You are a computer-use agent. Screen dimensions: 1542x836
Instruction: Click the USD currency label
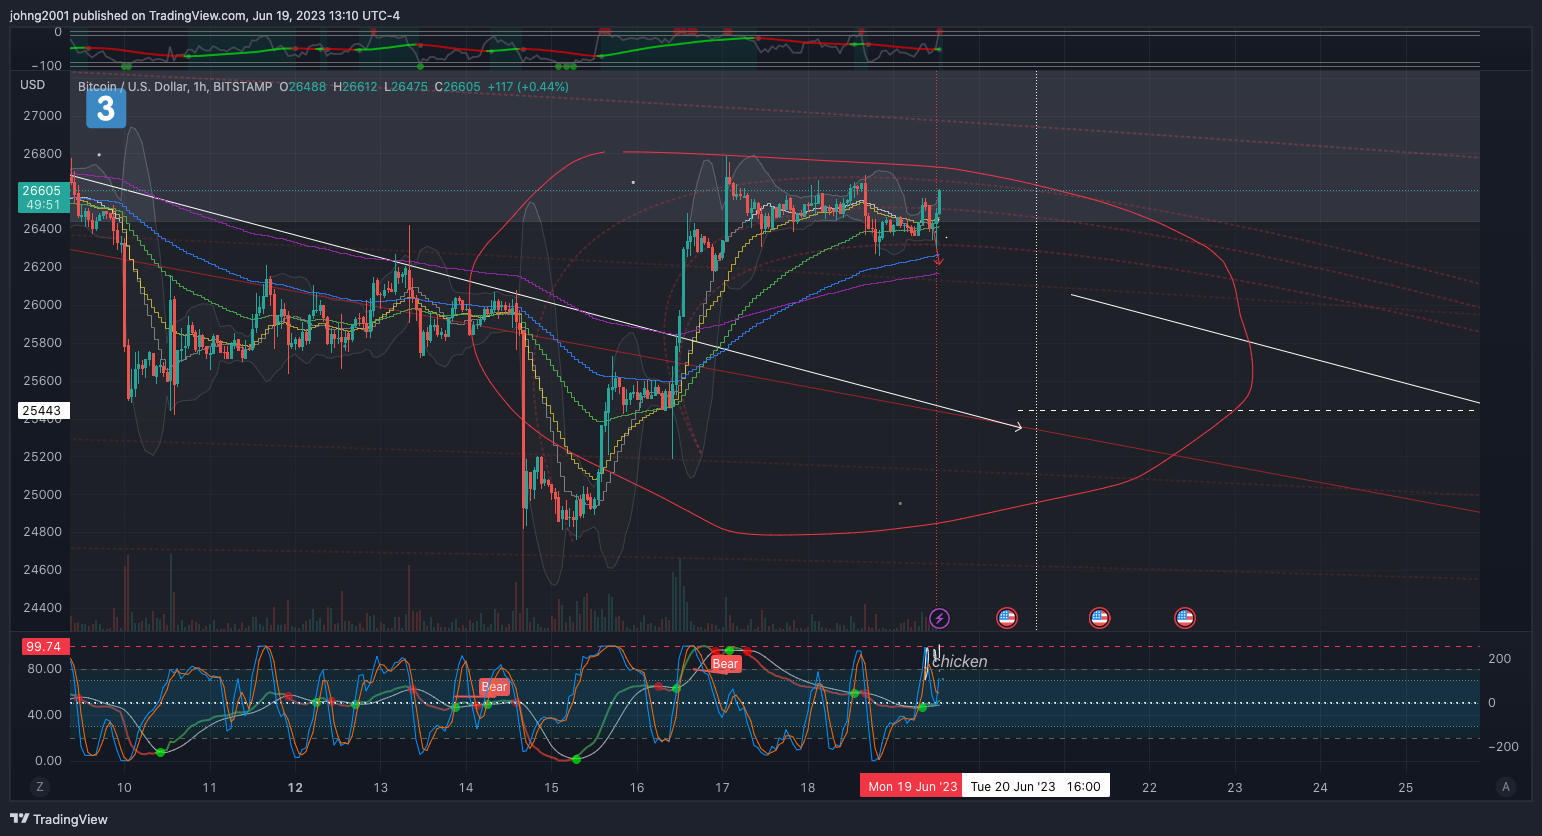pos(33,85)
